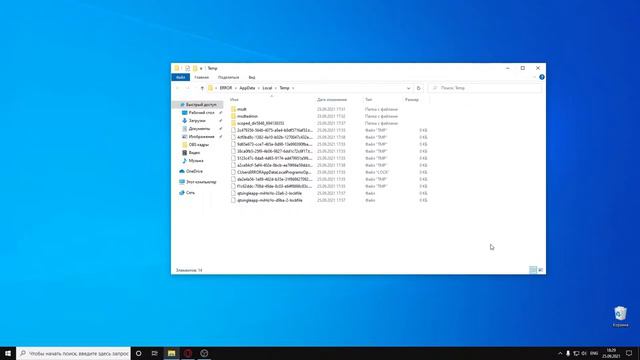The width and height of the screenshot is (640, 360).
Task: Open the Recycle Bin on the desktop
Action: pos(620,316)
